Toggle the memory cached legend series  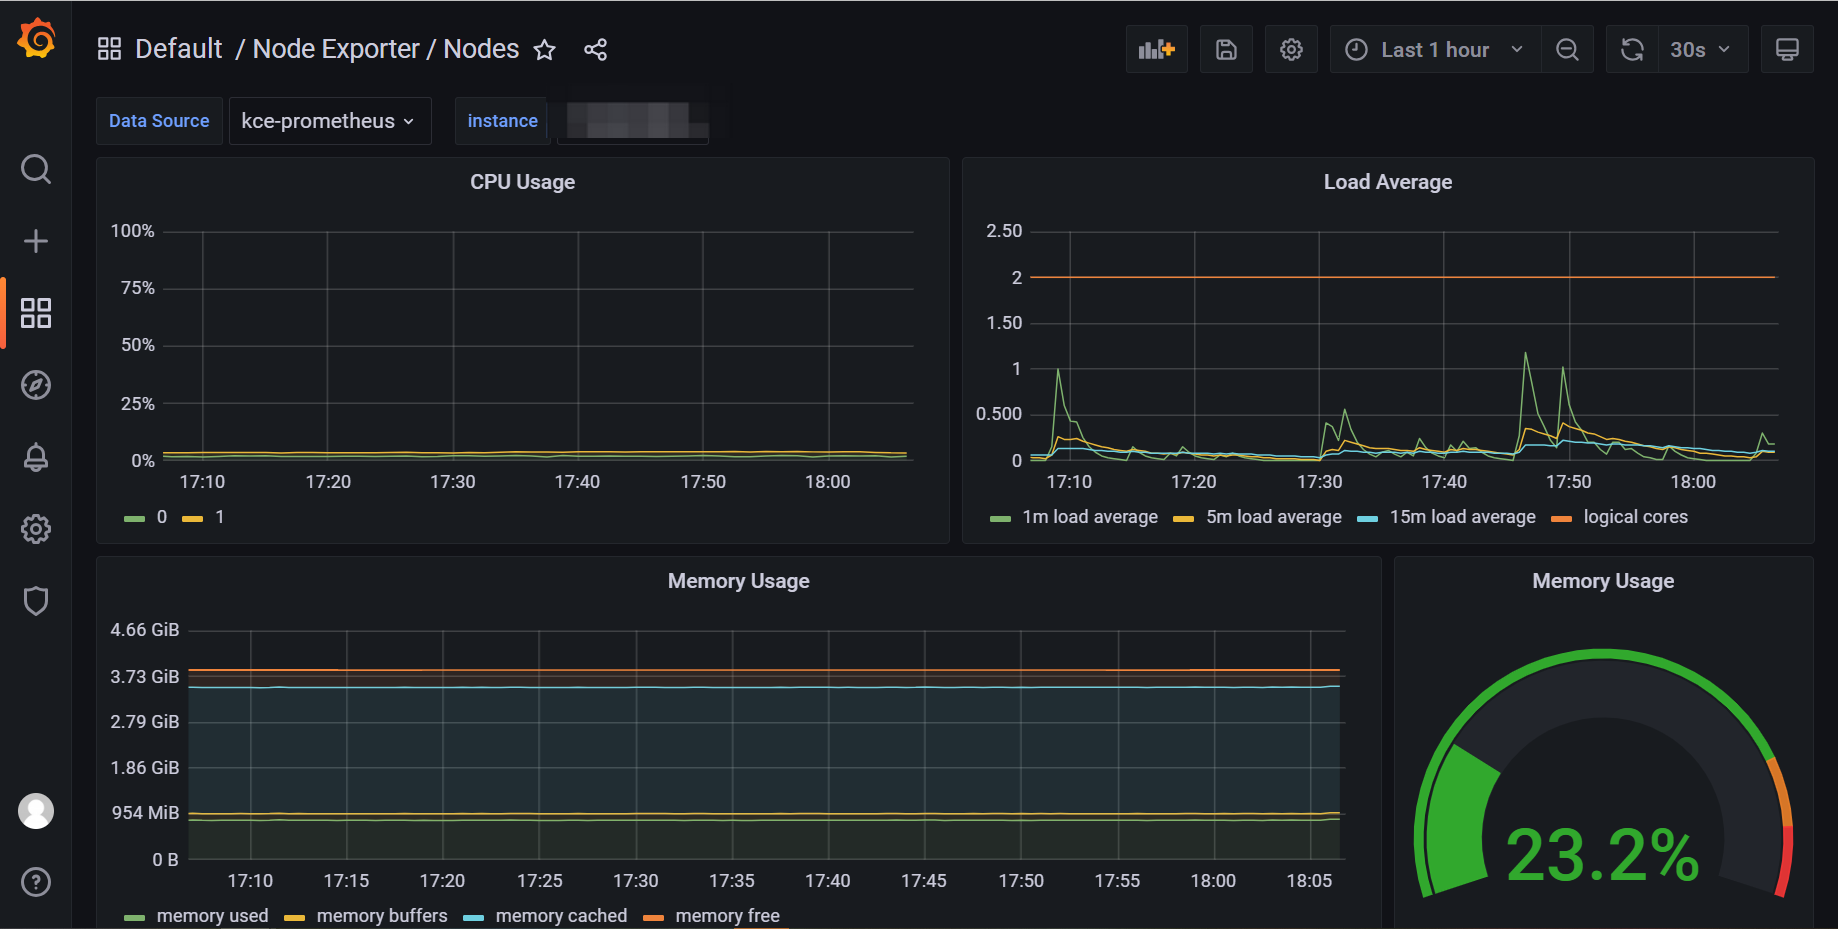[560, 916]
